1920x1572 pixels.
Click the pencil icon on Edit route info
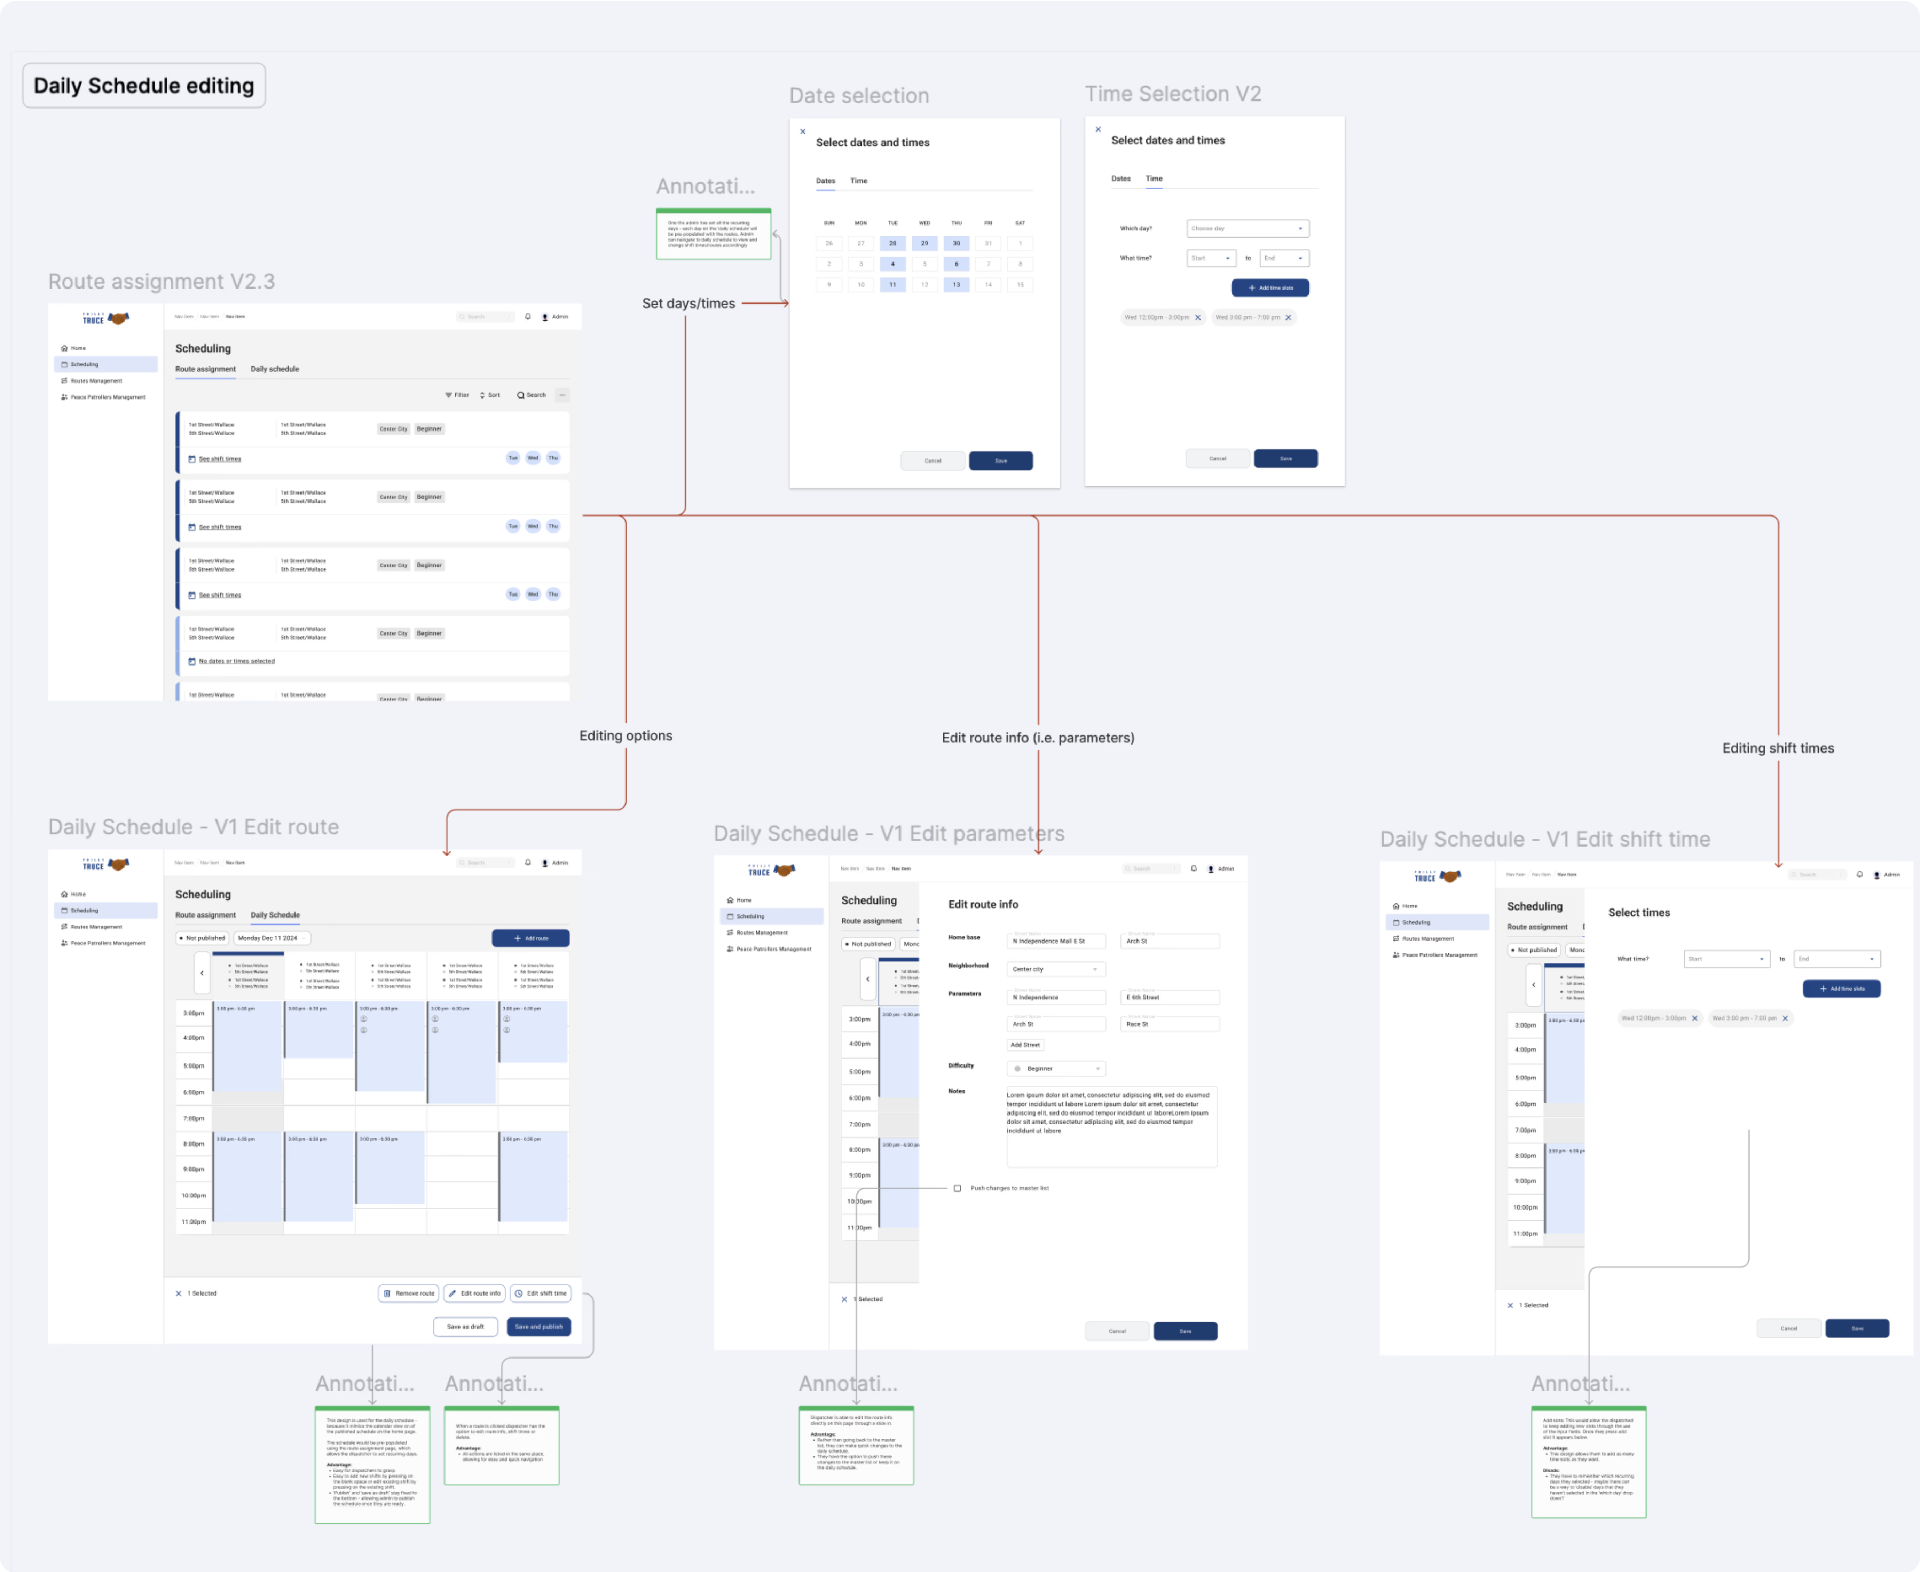[453, 1293]
